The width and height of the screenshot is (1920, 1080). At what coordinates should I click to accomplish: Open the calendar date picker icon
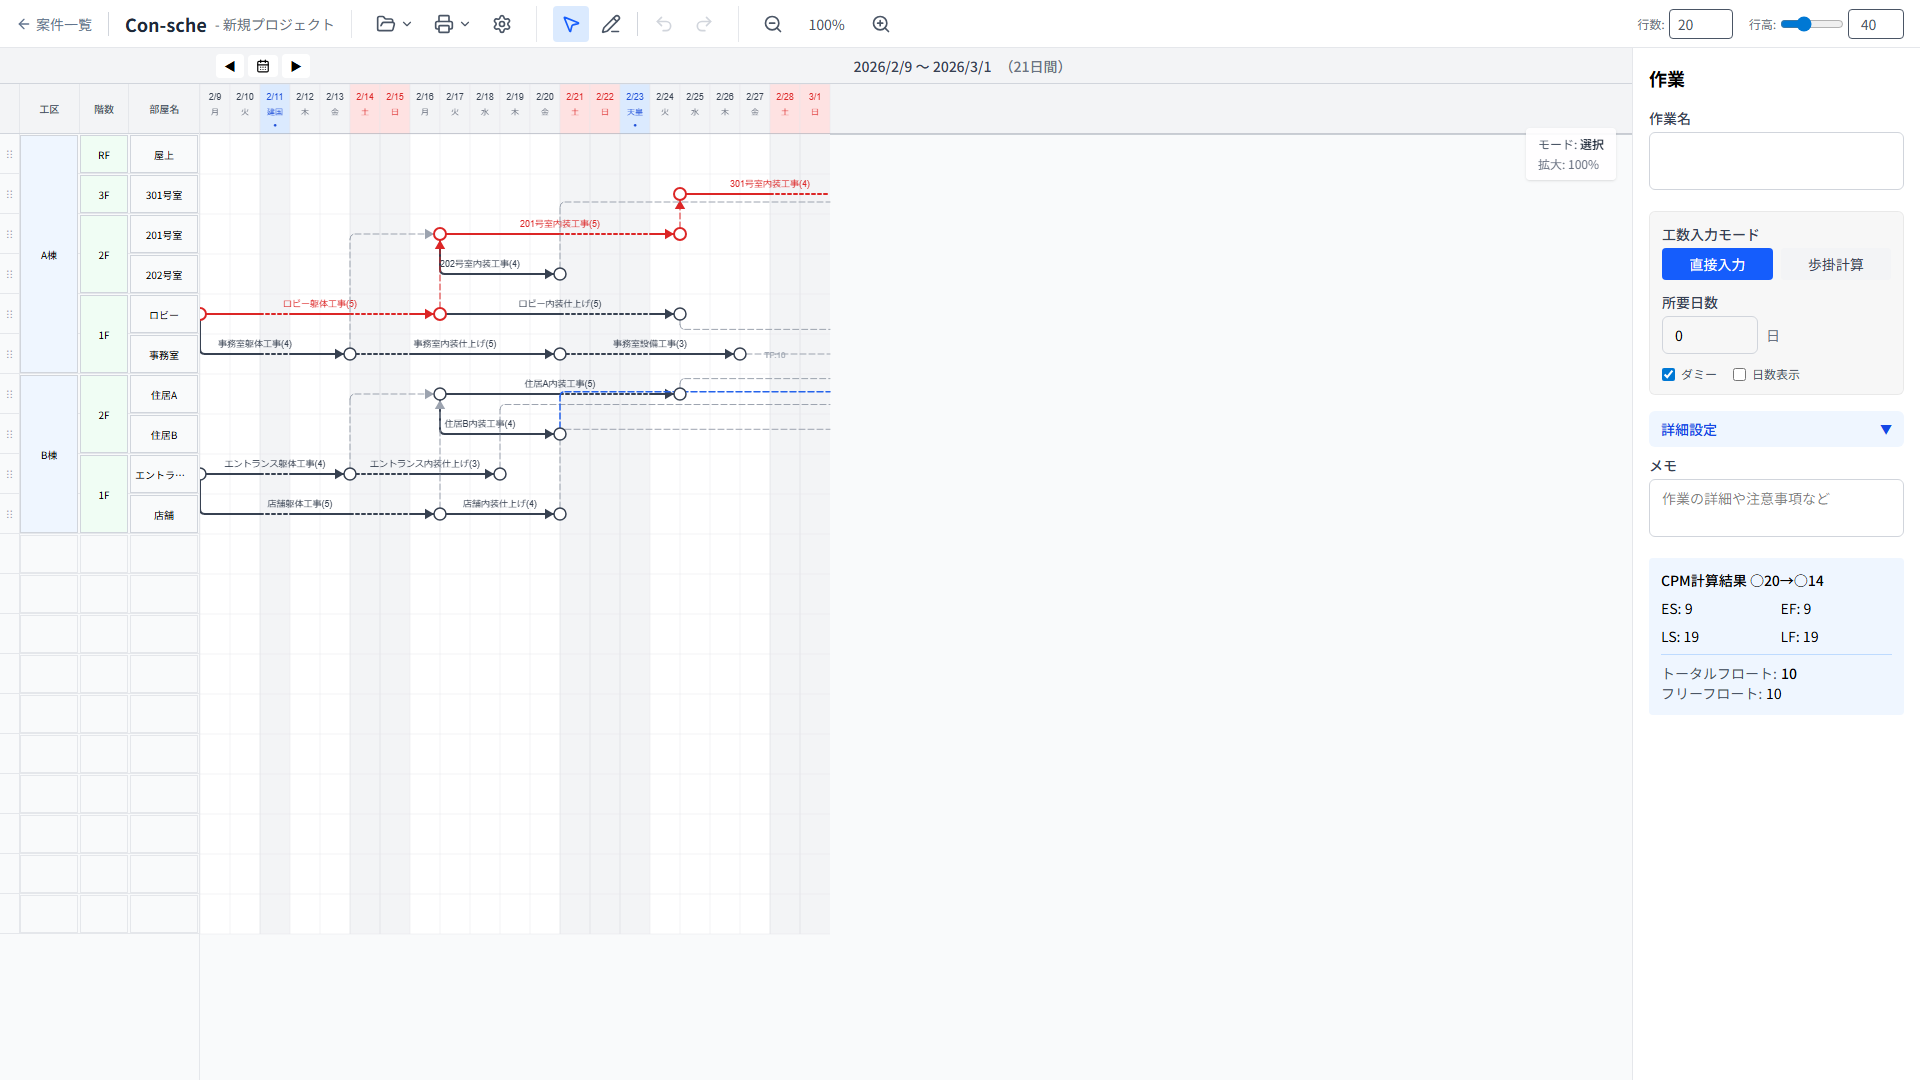(263, 66)
